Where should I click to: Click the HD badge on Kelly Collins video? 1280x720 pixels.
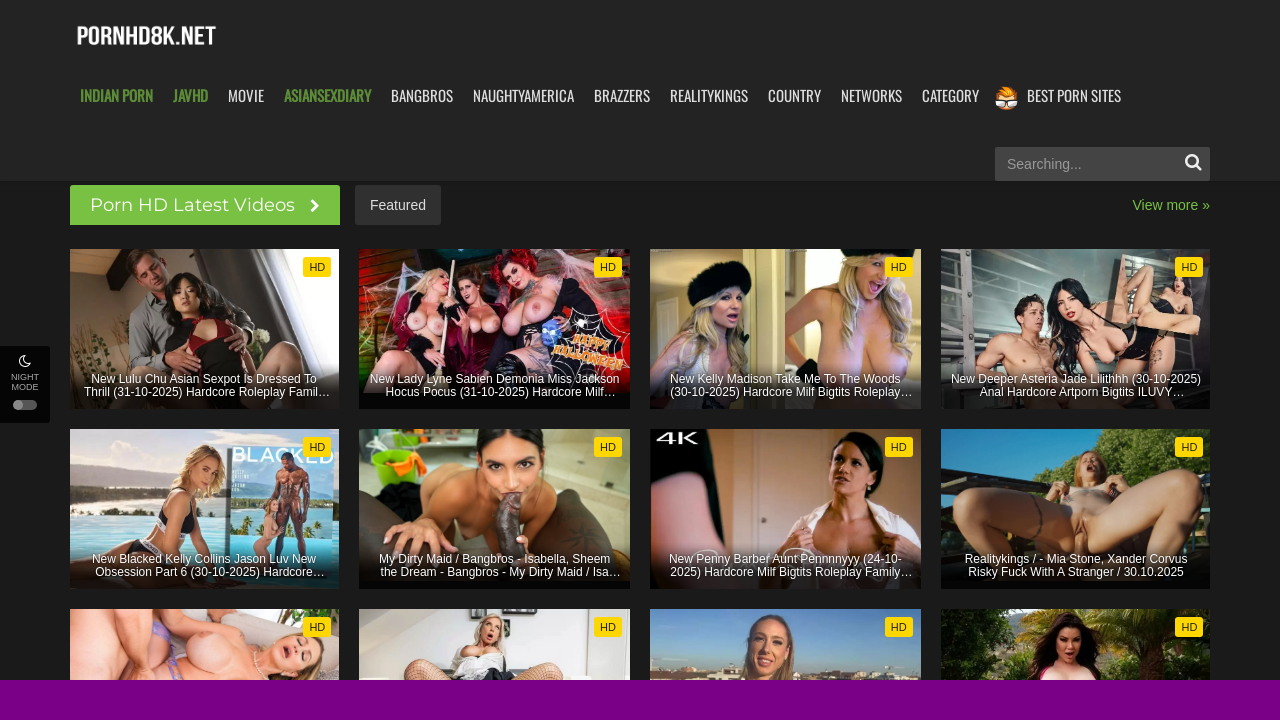317,447
